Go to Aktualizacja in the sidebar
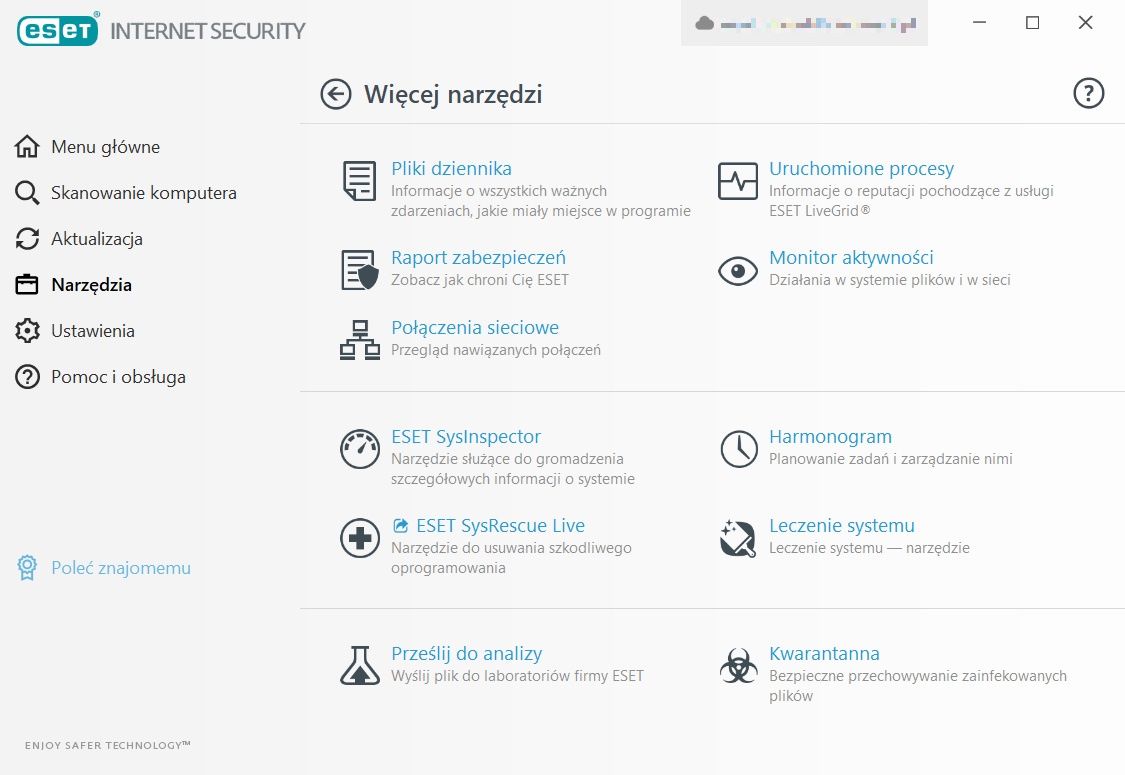Screen dimensions: 1125x775 (97, 238)
